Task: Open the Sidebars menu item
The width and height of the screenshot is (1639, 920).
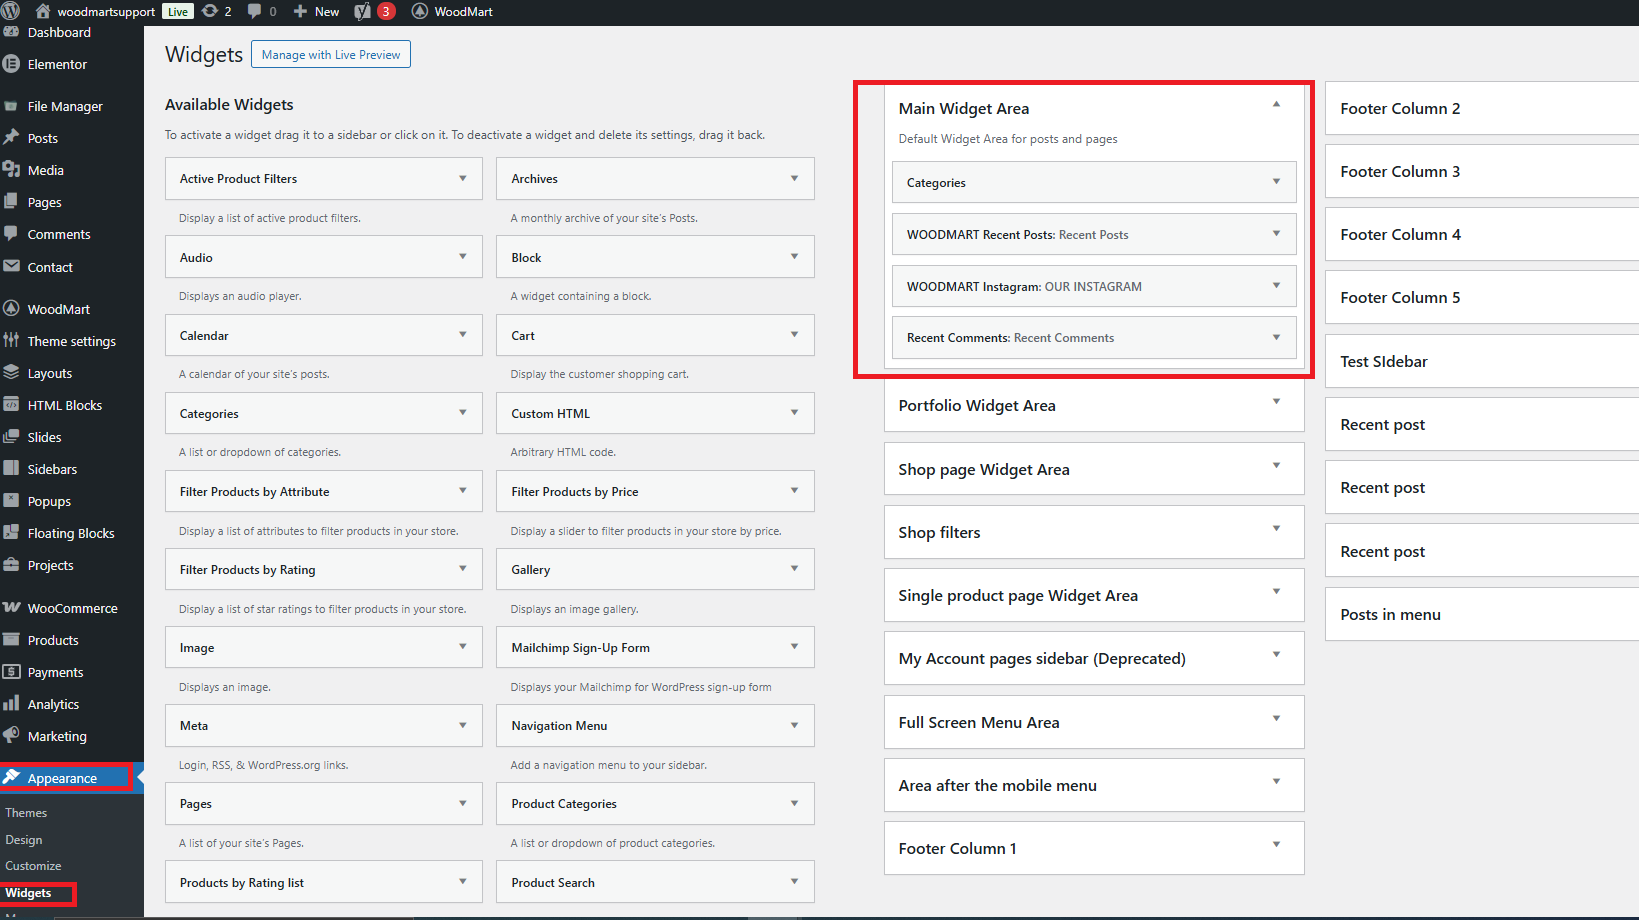Action: [x=52, y=469]
